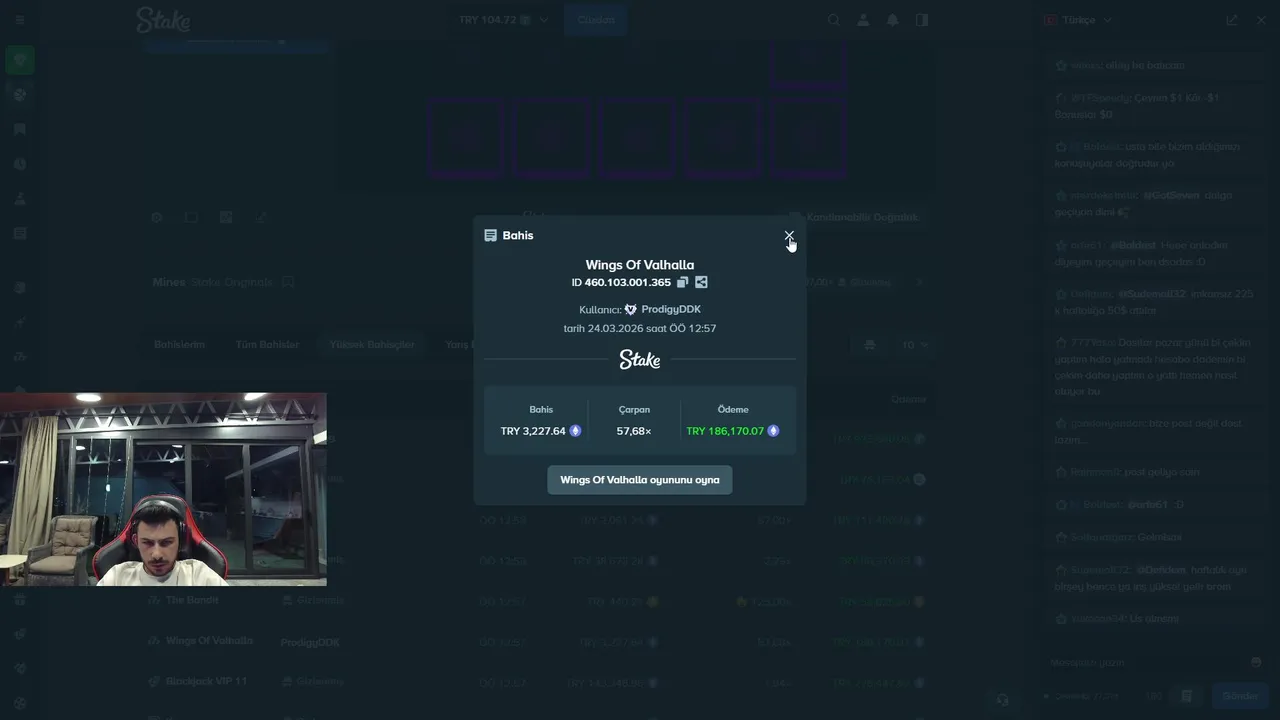Open ProdigyDDK user profile link
This screenshot has width=1280, height=720.
[x=670, y=310]
